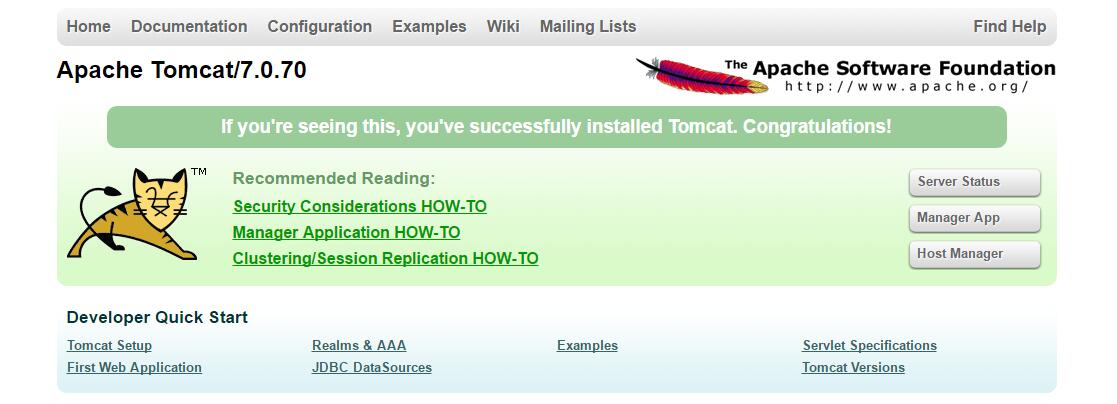1117x404 pixels.
Task: Click the Tomcat cat mascot logo
Action: tap(136, 214)
